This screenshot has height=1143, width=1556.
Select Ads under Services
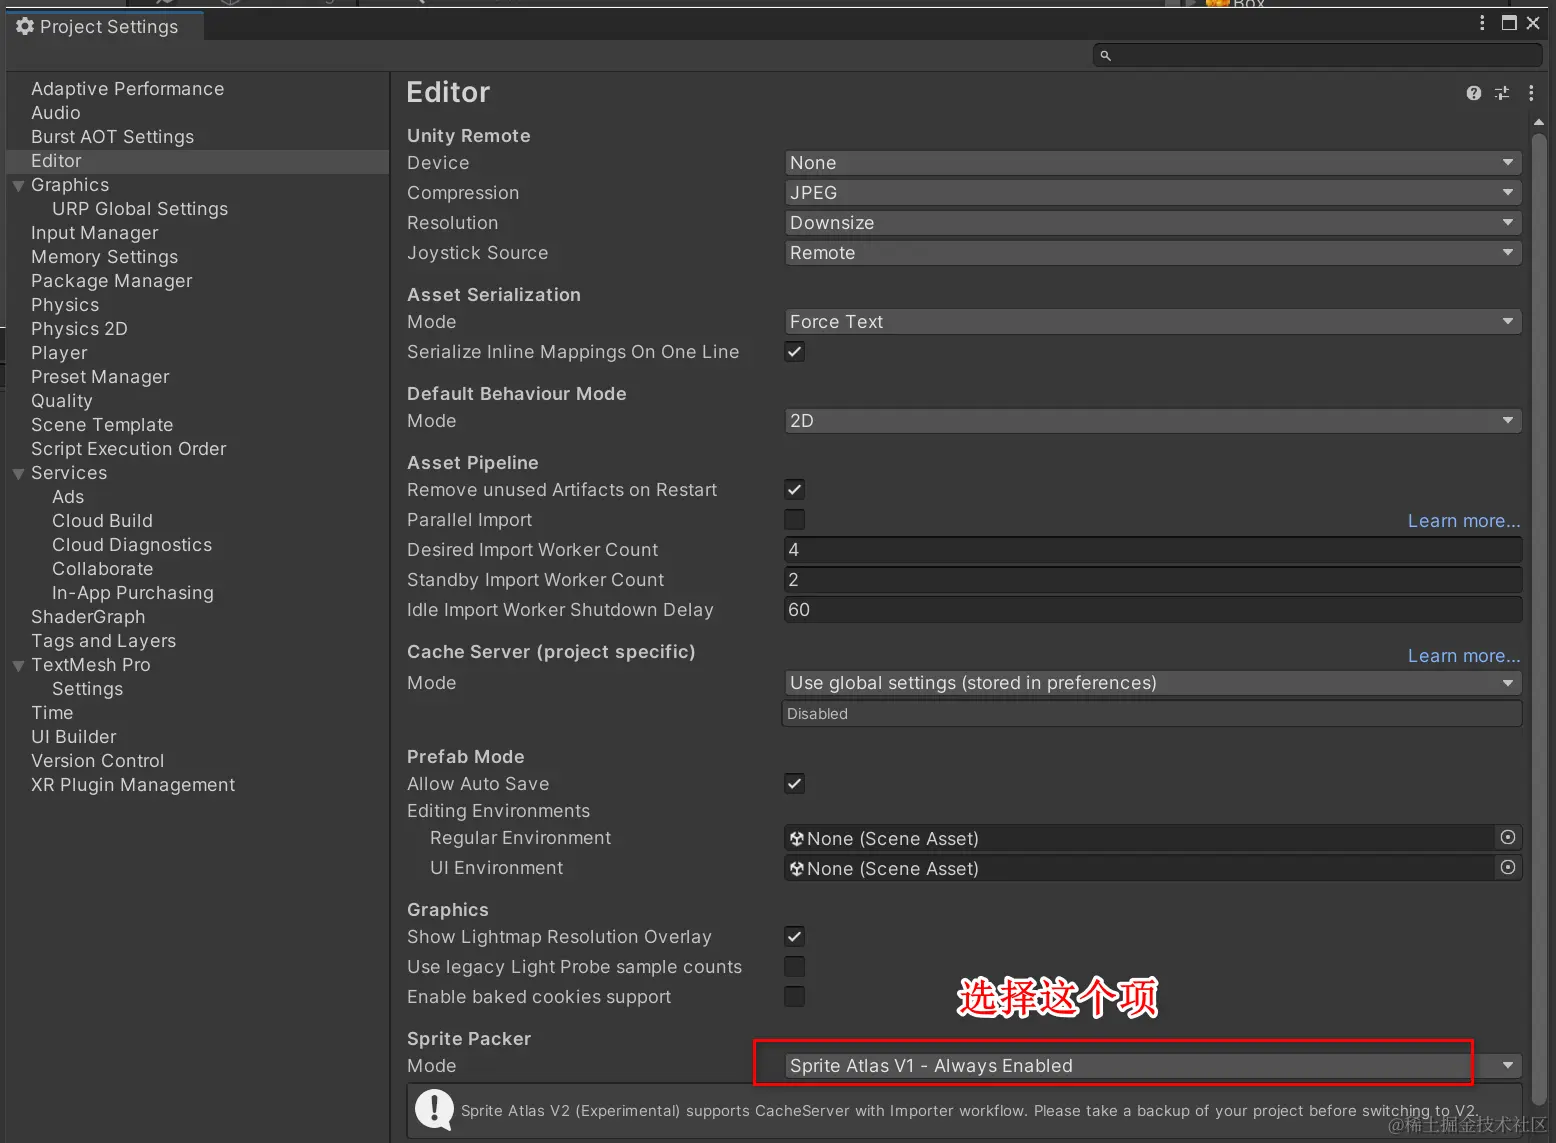point(68,497)
